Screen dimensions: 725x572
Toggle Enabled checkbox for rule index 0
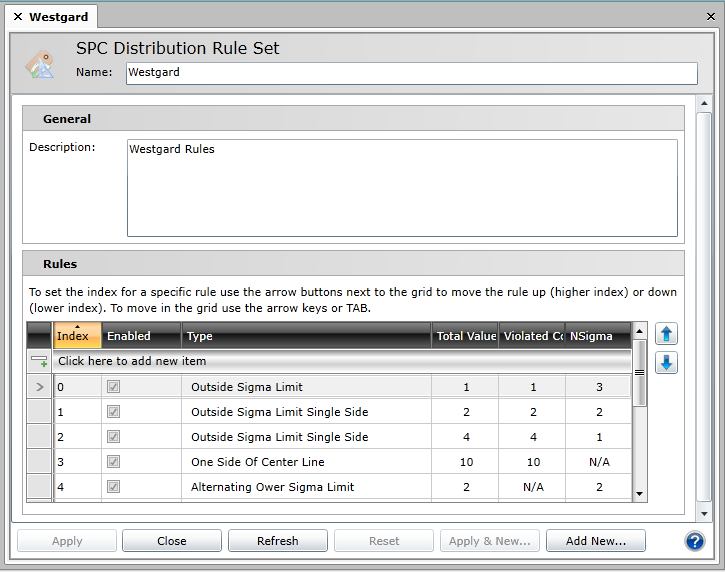coord(113,387)
